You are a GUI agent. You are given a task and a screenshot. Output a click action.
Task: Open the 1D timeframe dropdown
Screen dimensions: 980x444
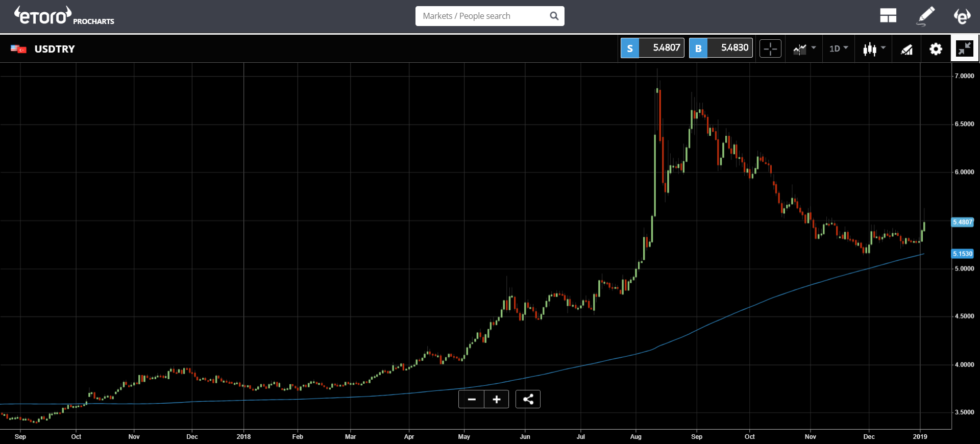837,48
